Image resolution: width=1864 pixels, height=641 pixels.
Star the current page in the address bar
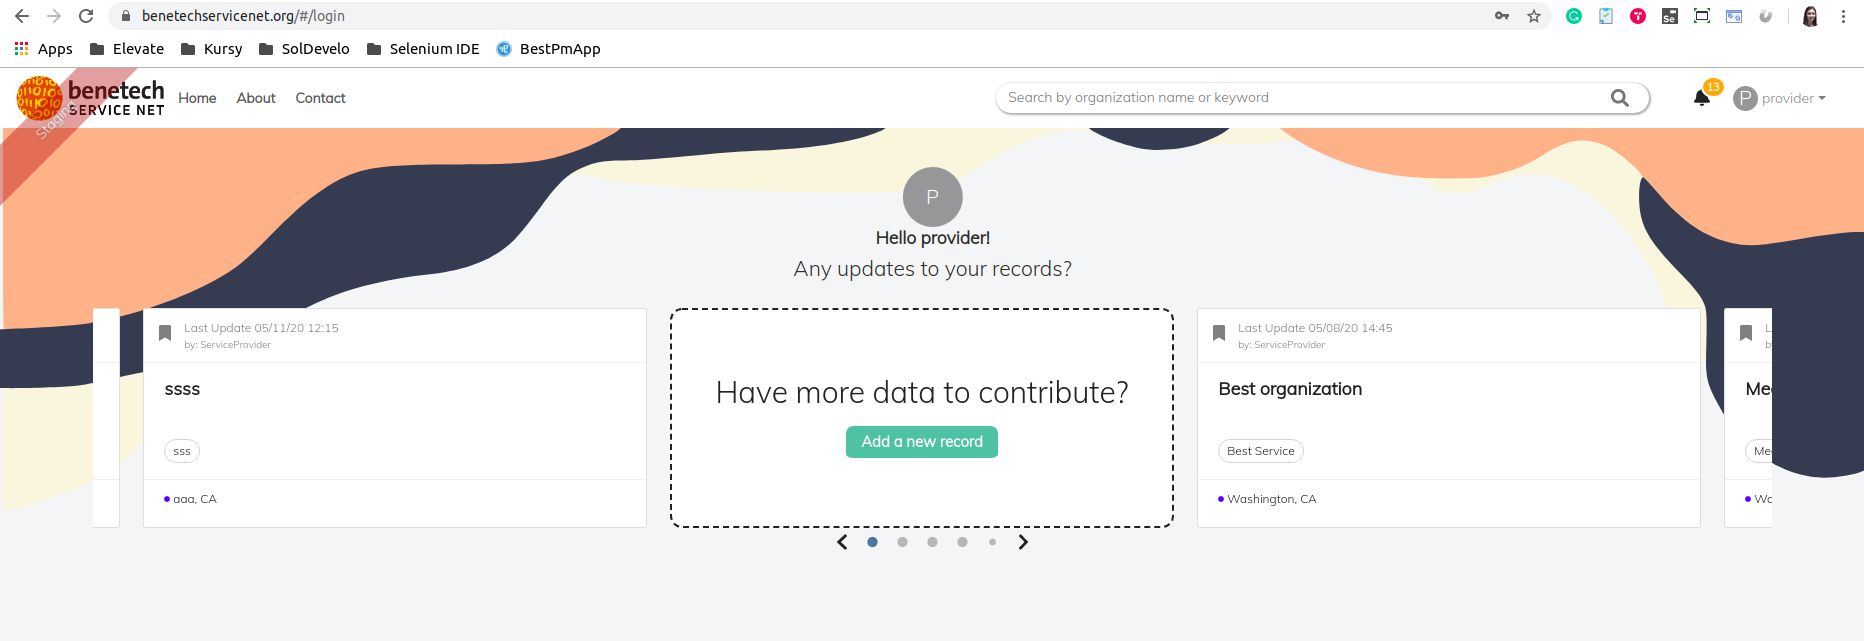pyautogui.click(x=1534, y=16)
